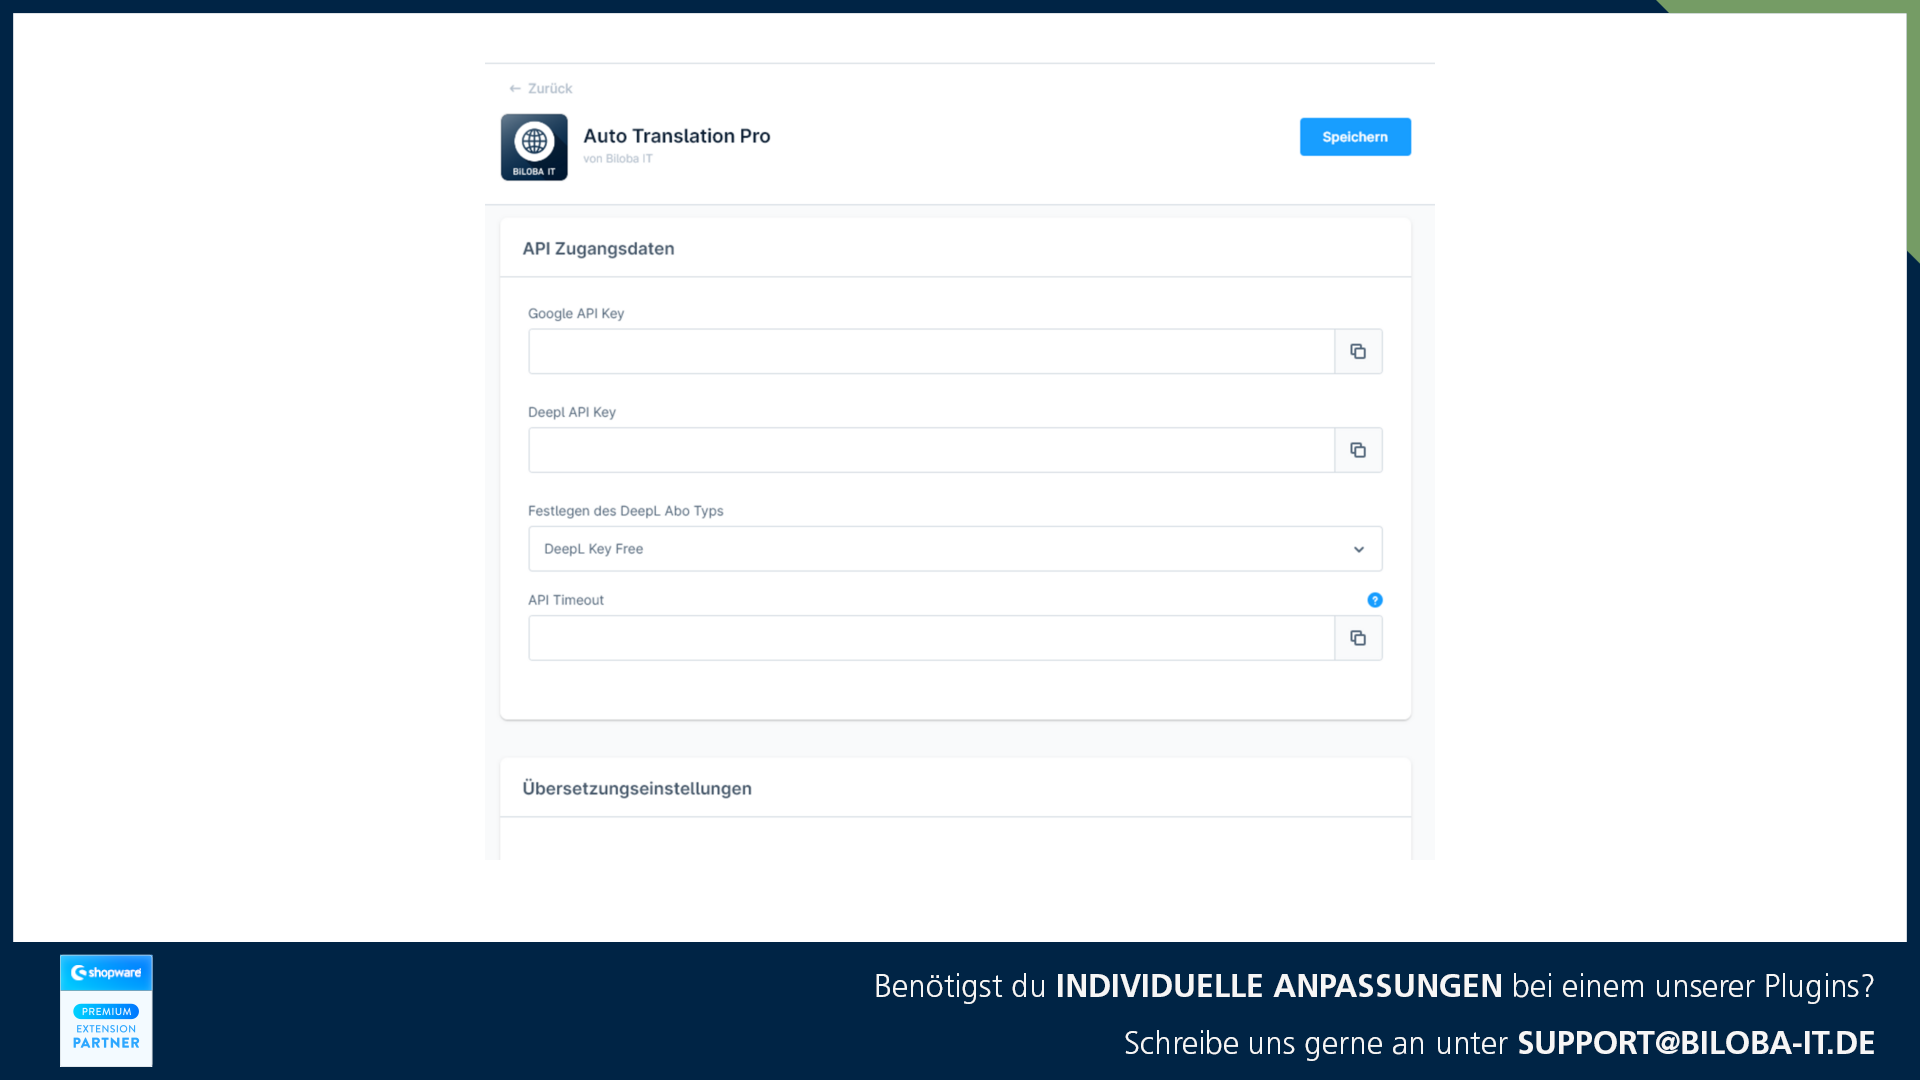
Task: Focus the Deepl API Key input field
Action: [931, 450]
